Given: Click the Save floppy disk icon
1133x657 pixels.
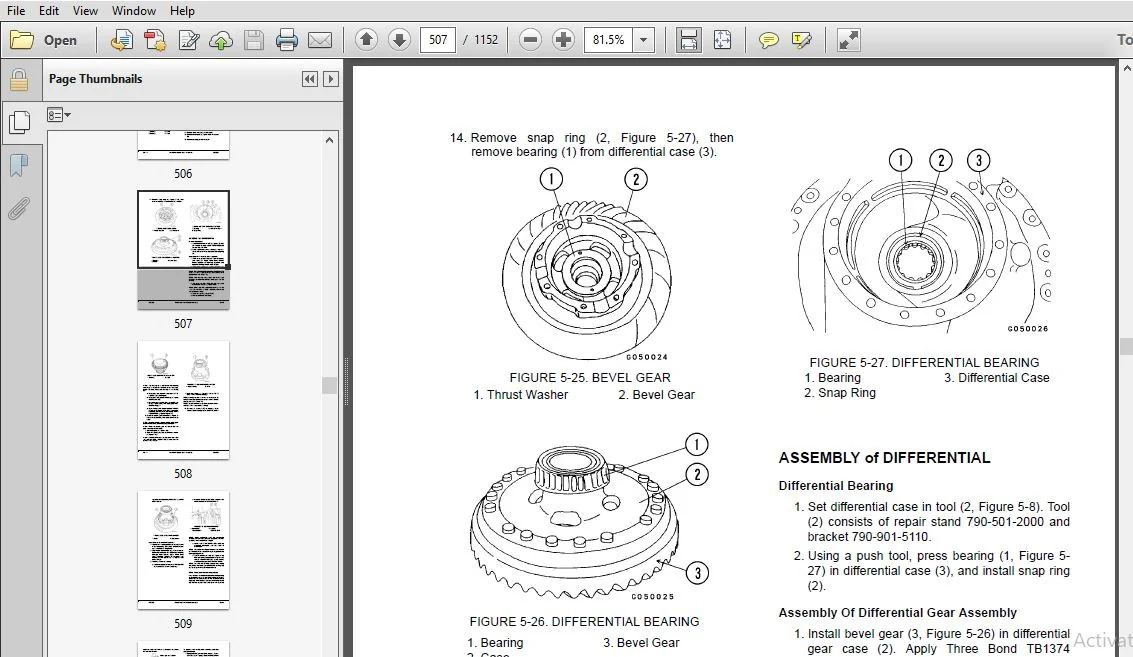Looking at the screenshot, I should pyautogui.click(x=254, y=40).
